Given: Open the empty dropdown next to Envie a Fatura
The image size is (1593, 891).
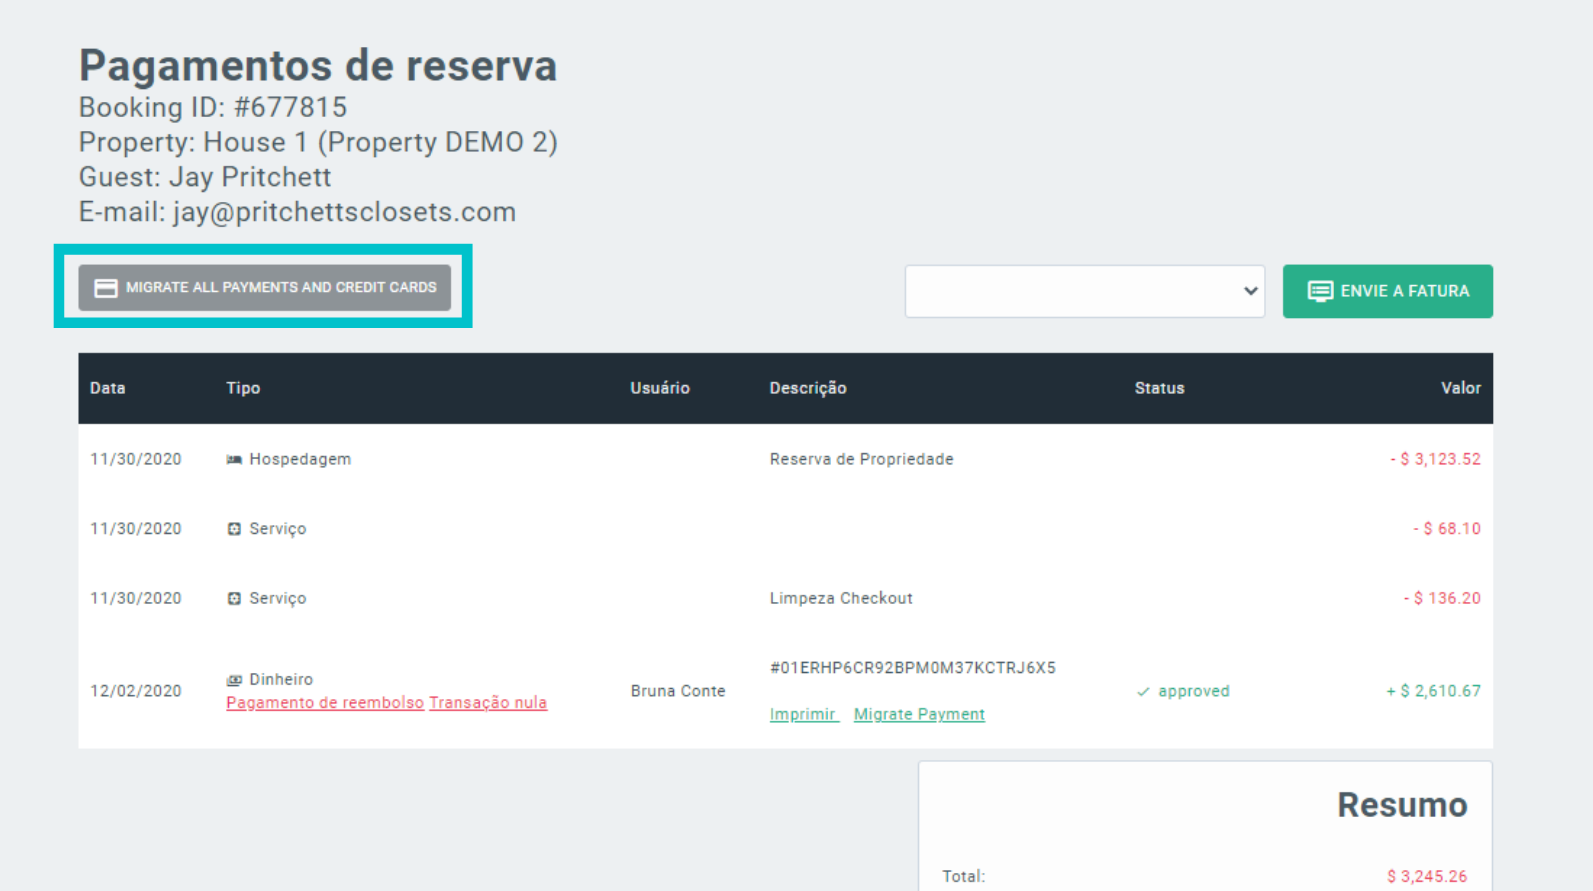Looking at the screenshot, I should click(x=1084, y=291).
